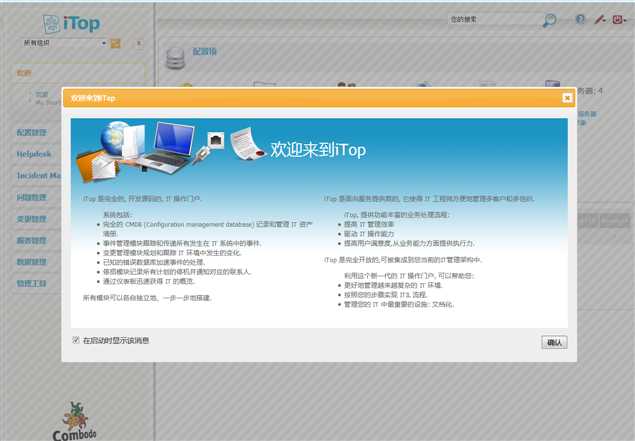The image size is (635, 441).
Task: Click the orange organization tree icon
Action: click(116, 43)
